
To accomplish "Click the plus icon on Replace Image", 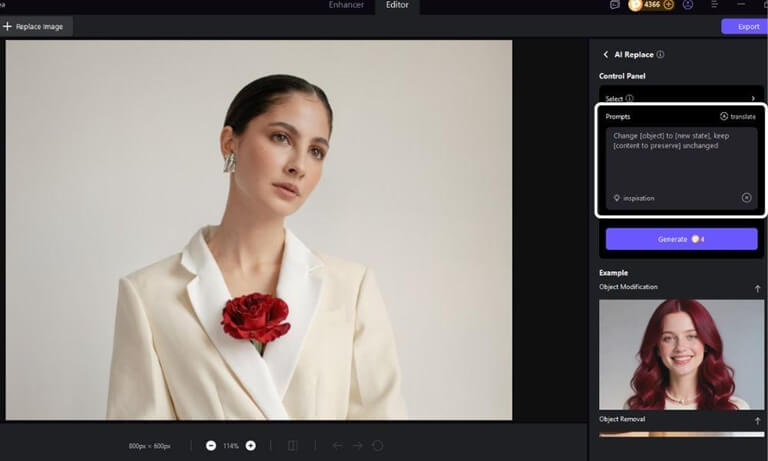I will point(7,26).
